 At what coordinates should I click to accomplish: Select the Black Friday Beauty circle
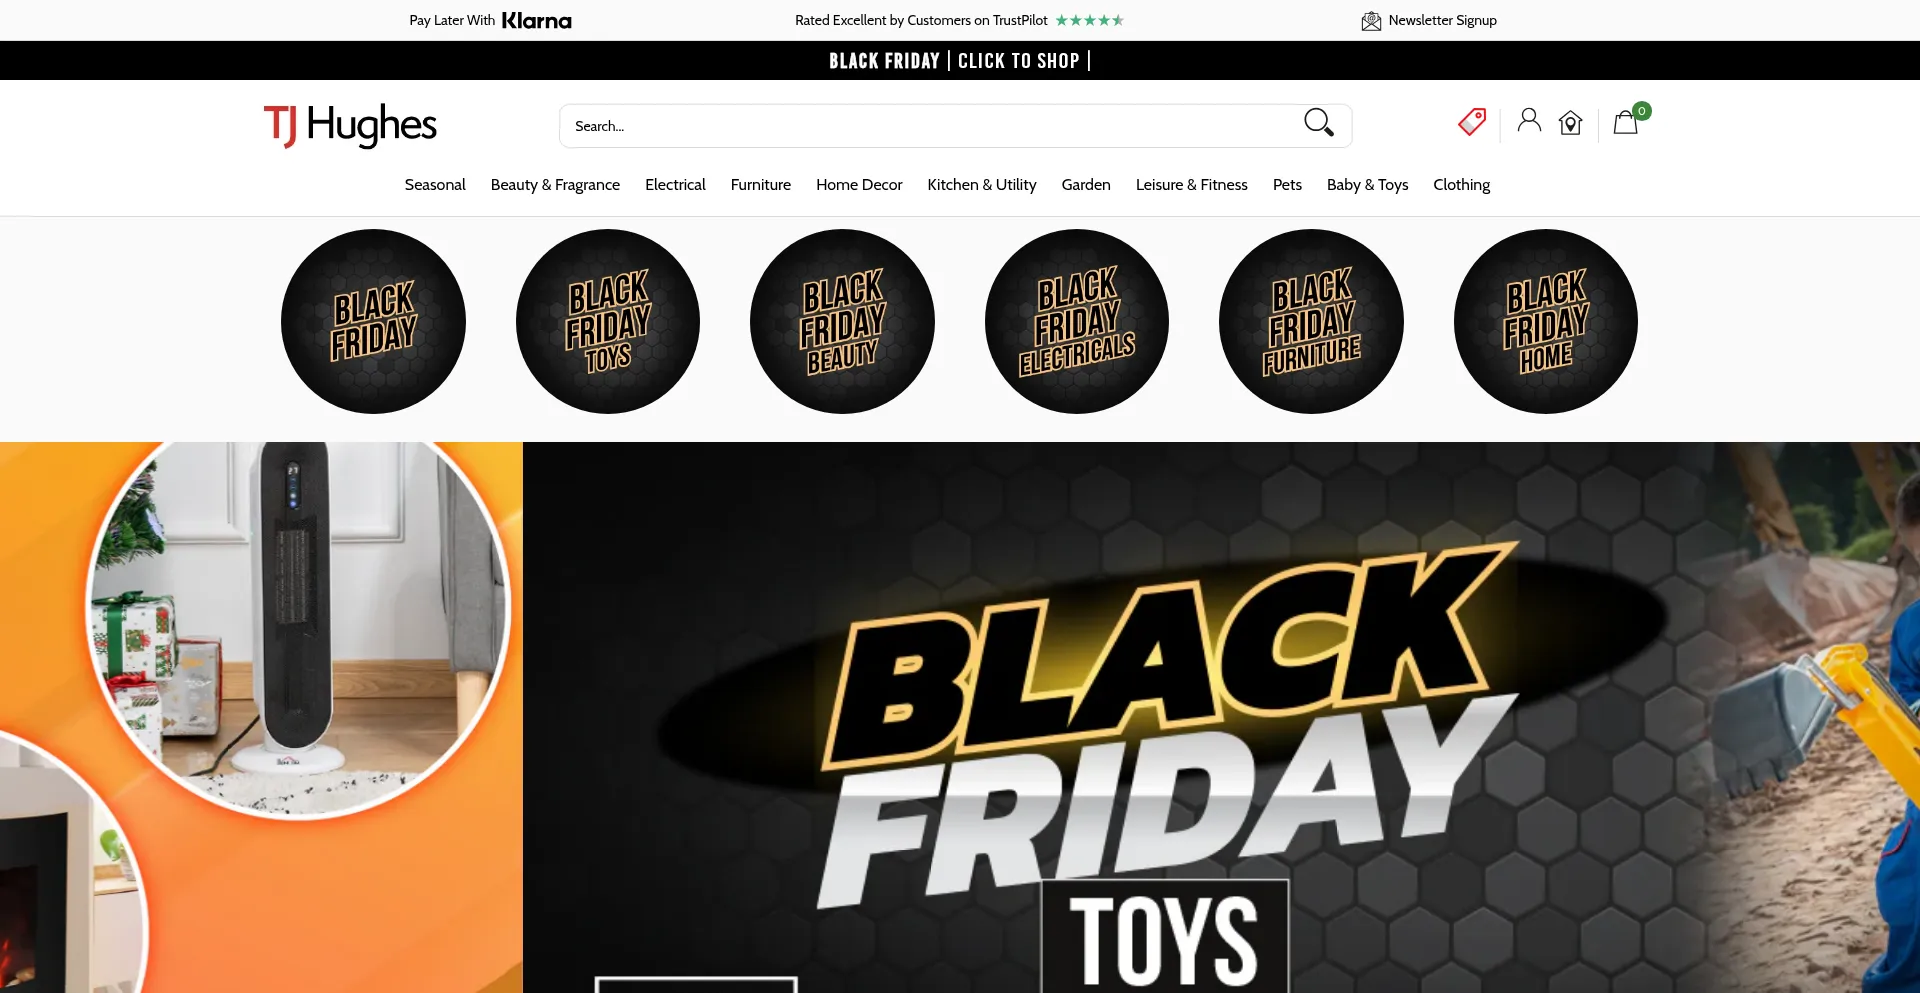(842, 321)
